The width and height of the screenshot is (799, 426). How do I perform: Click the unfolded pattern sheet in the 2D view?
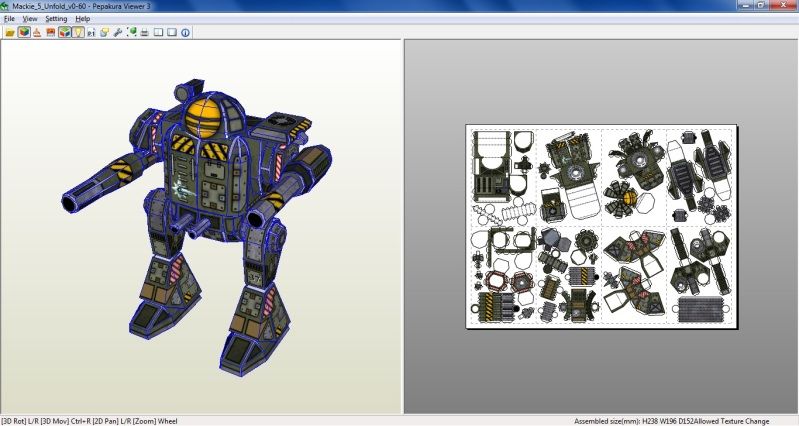[x=602, y=226]
